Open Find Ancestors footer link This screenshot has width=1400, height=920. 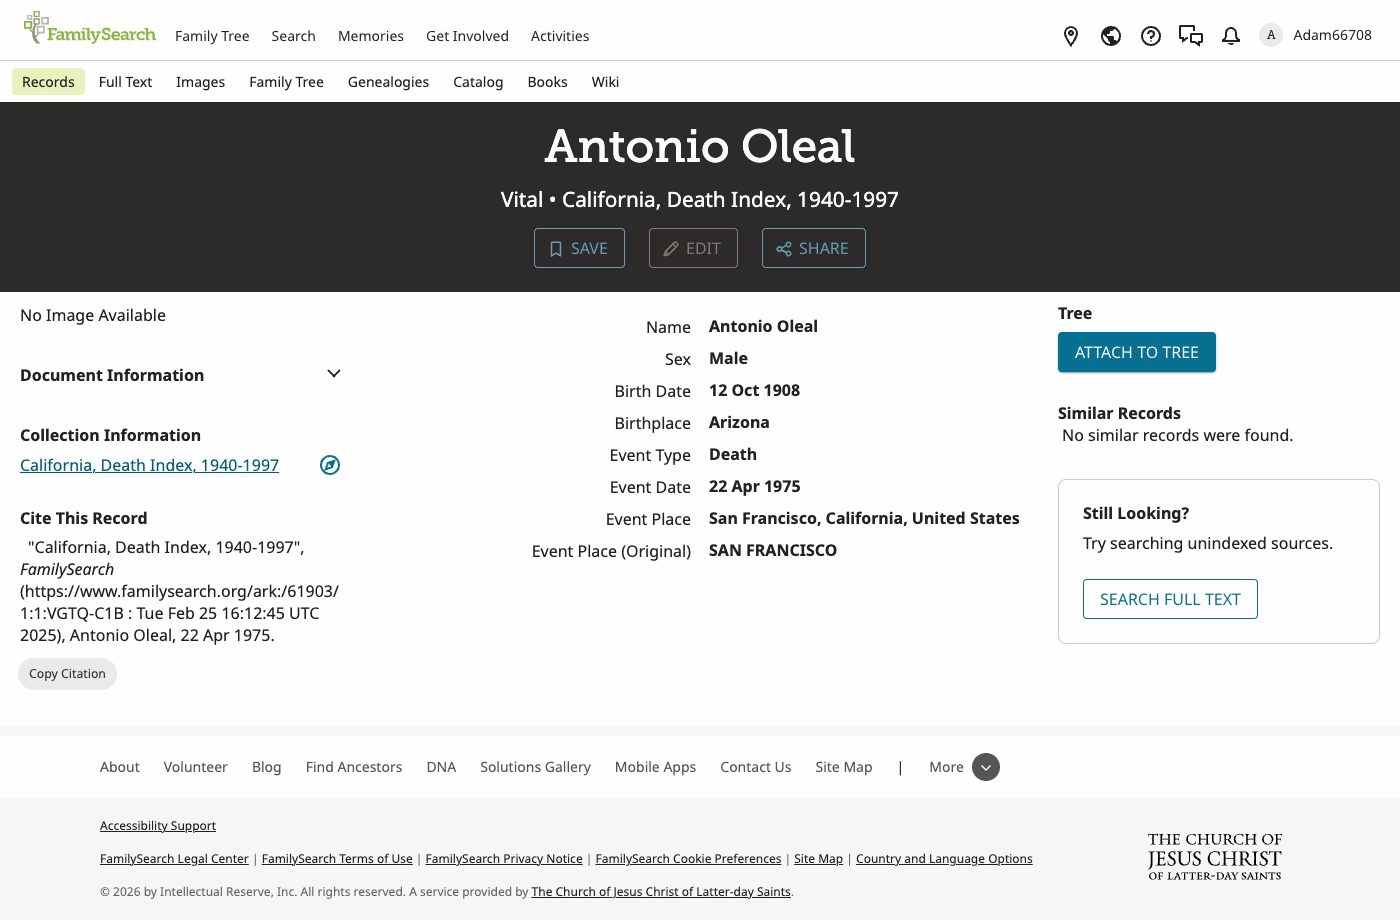tap(354, 767)
